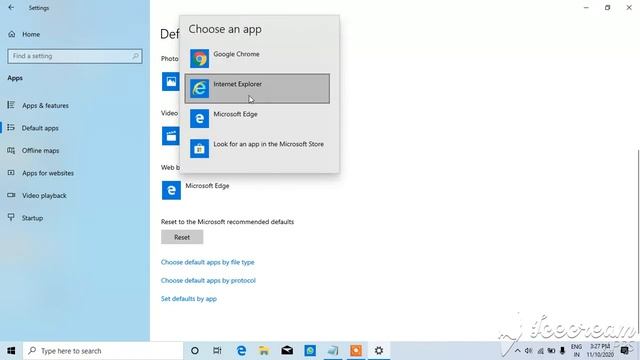Click the Microsoft Store bag icon
This screenshot has height=360, width=640.
[200, 149]
